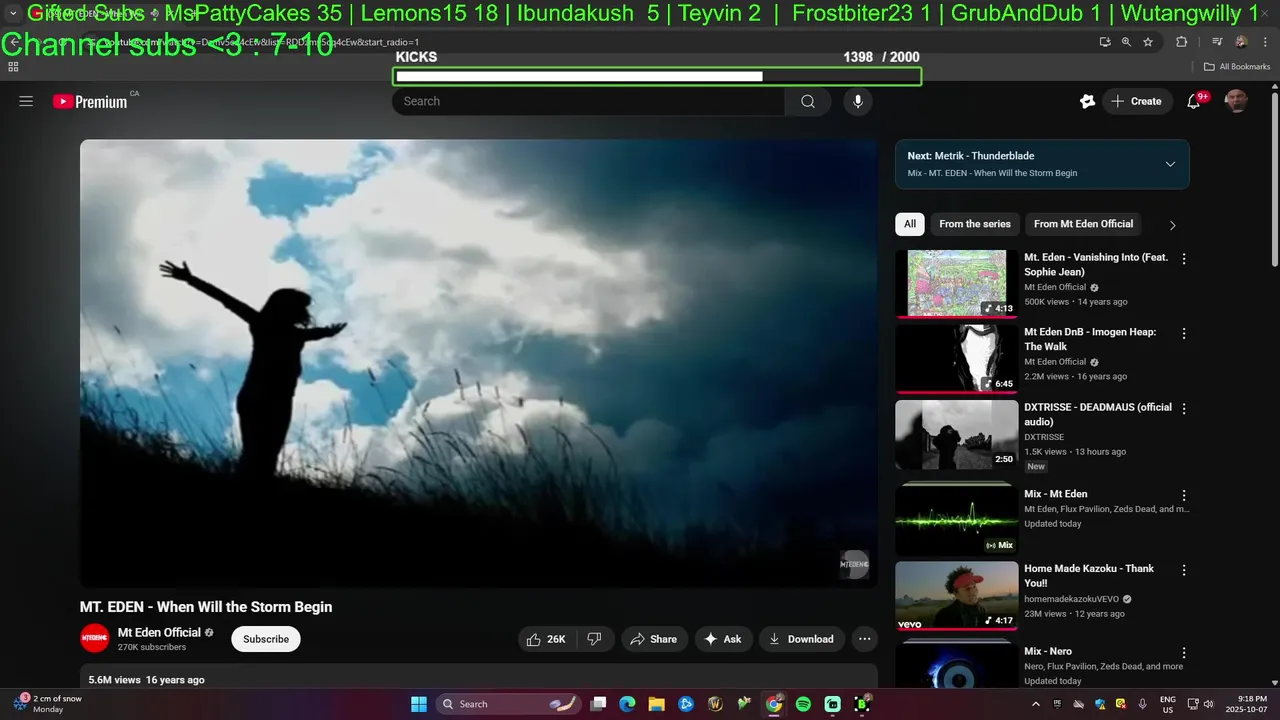Open the zoom magnifier in address bar
The height and width of the screenshot is (720, 1280).
[x=1126, y=42]
